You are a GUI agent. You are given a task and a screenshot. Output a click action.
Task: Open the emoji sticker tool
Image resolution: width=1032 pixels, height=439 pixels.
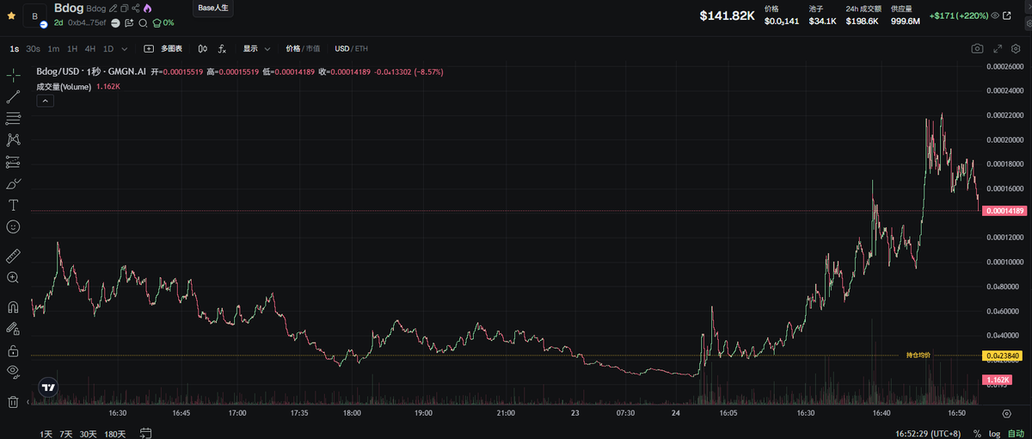14,227
